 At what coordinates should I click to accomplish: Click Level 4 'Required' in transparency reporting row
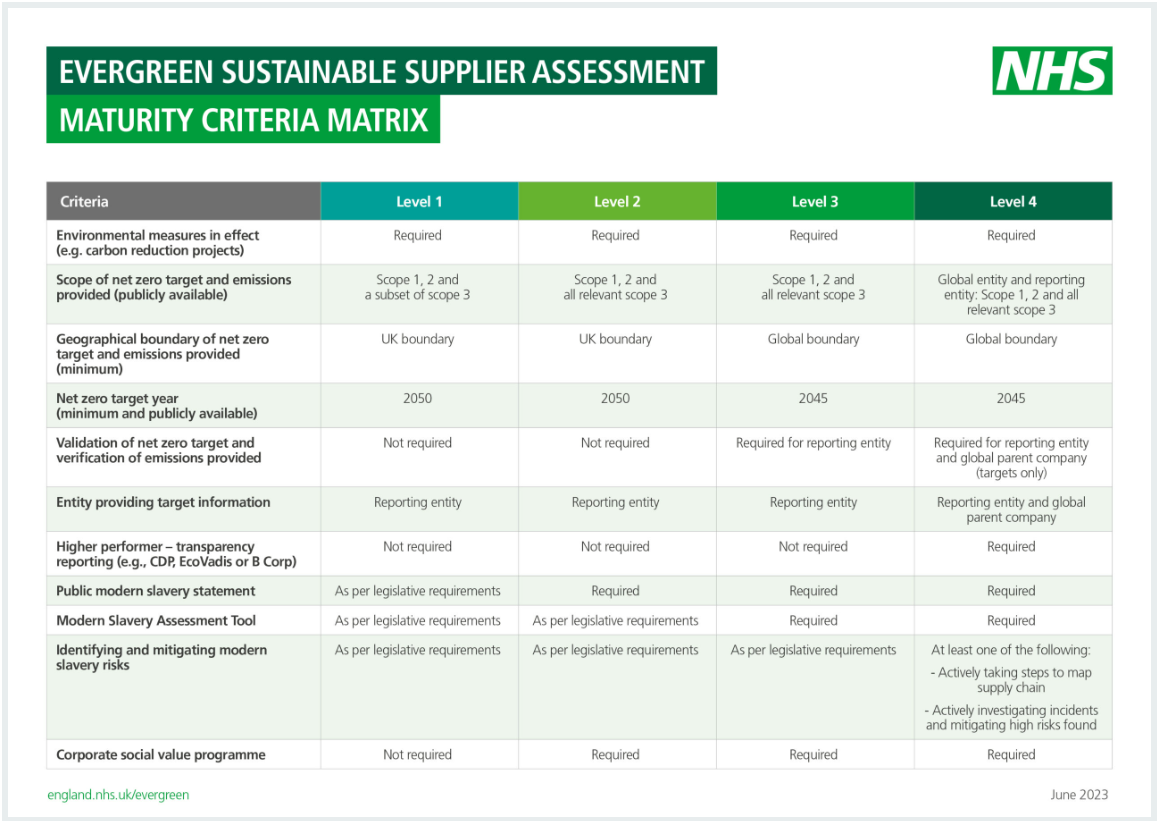[x=1011, y=547]
